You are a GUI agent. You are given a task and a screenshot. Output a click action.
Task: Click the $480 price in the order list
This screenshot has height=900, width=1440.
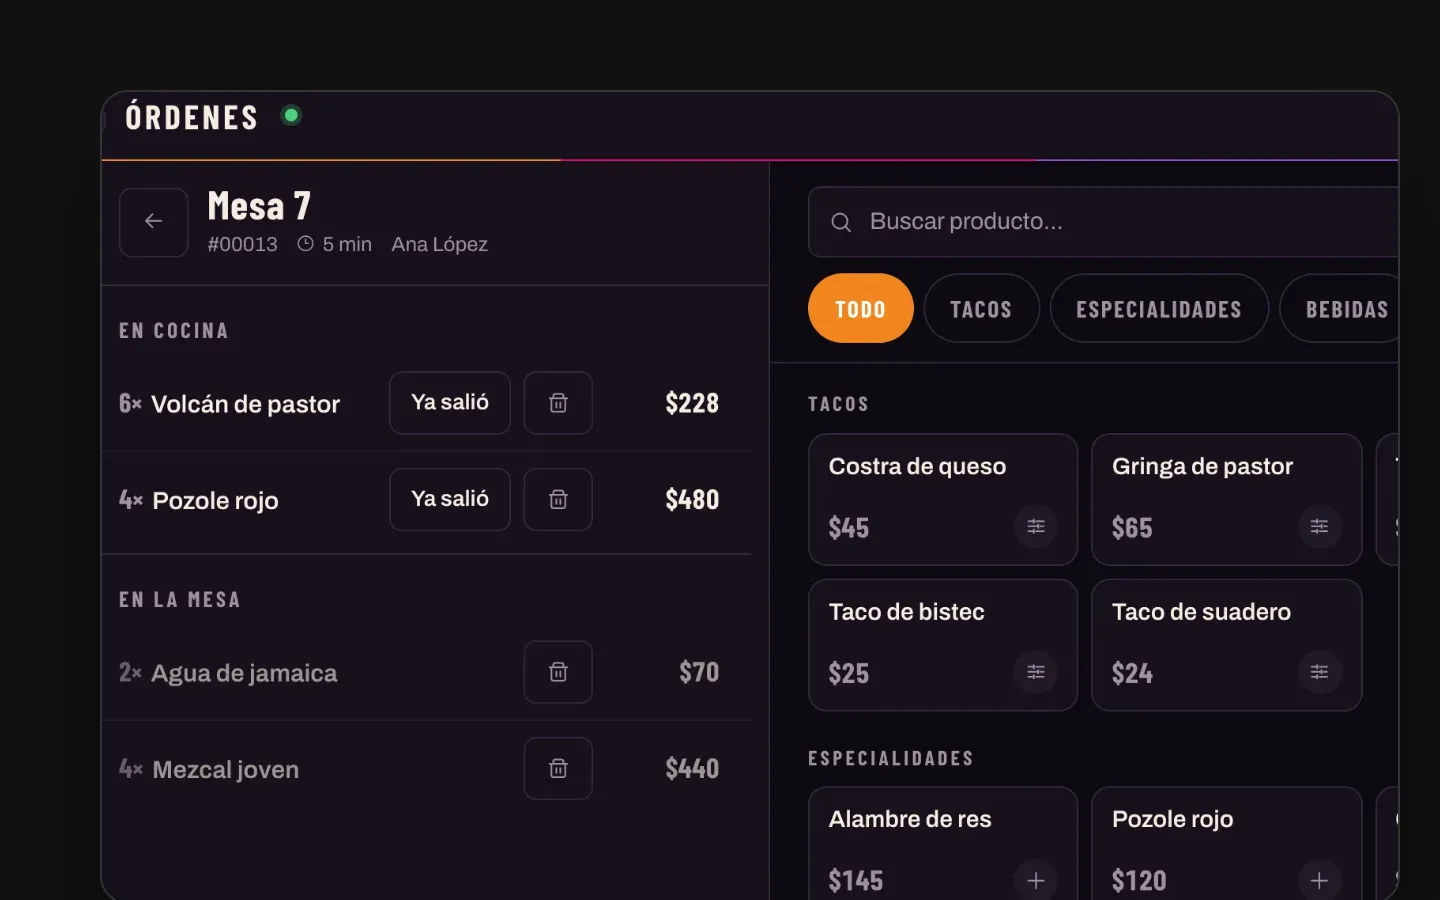692,499
